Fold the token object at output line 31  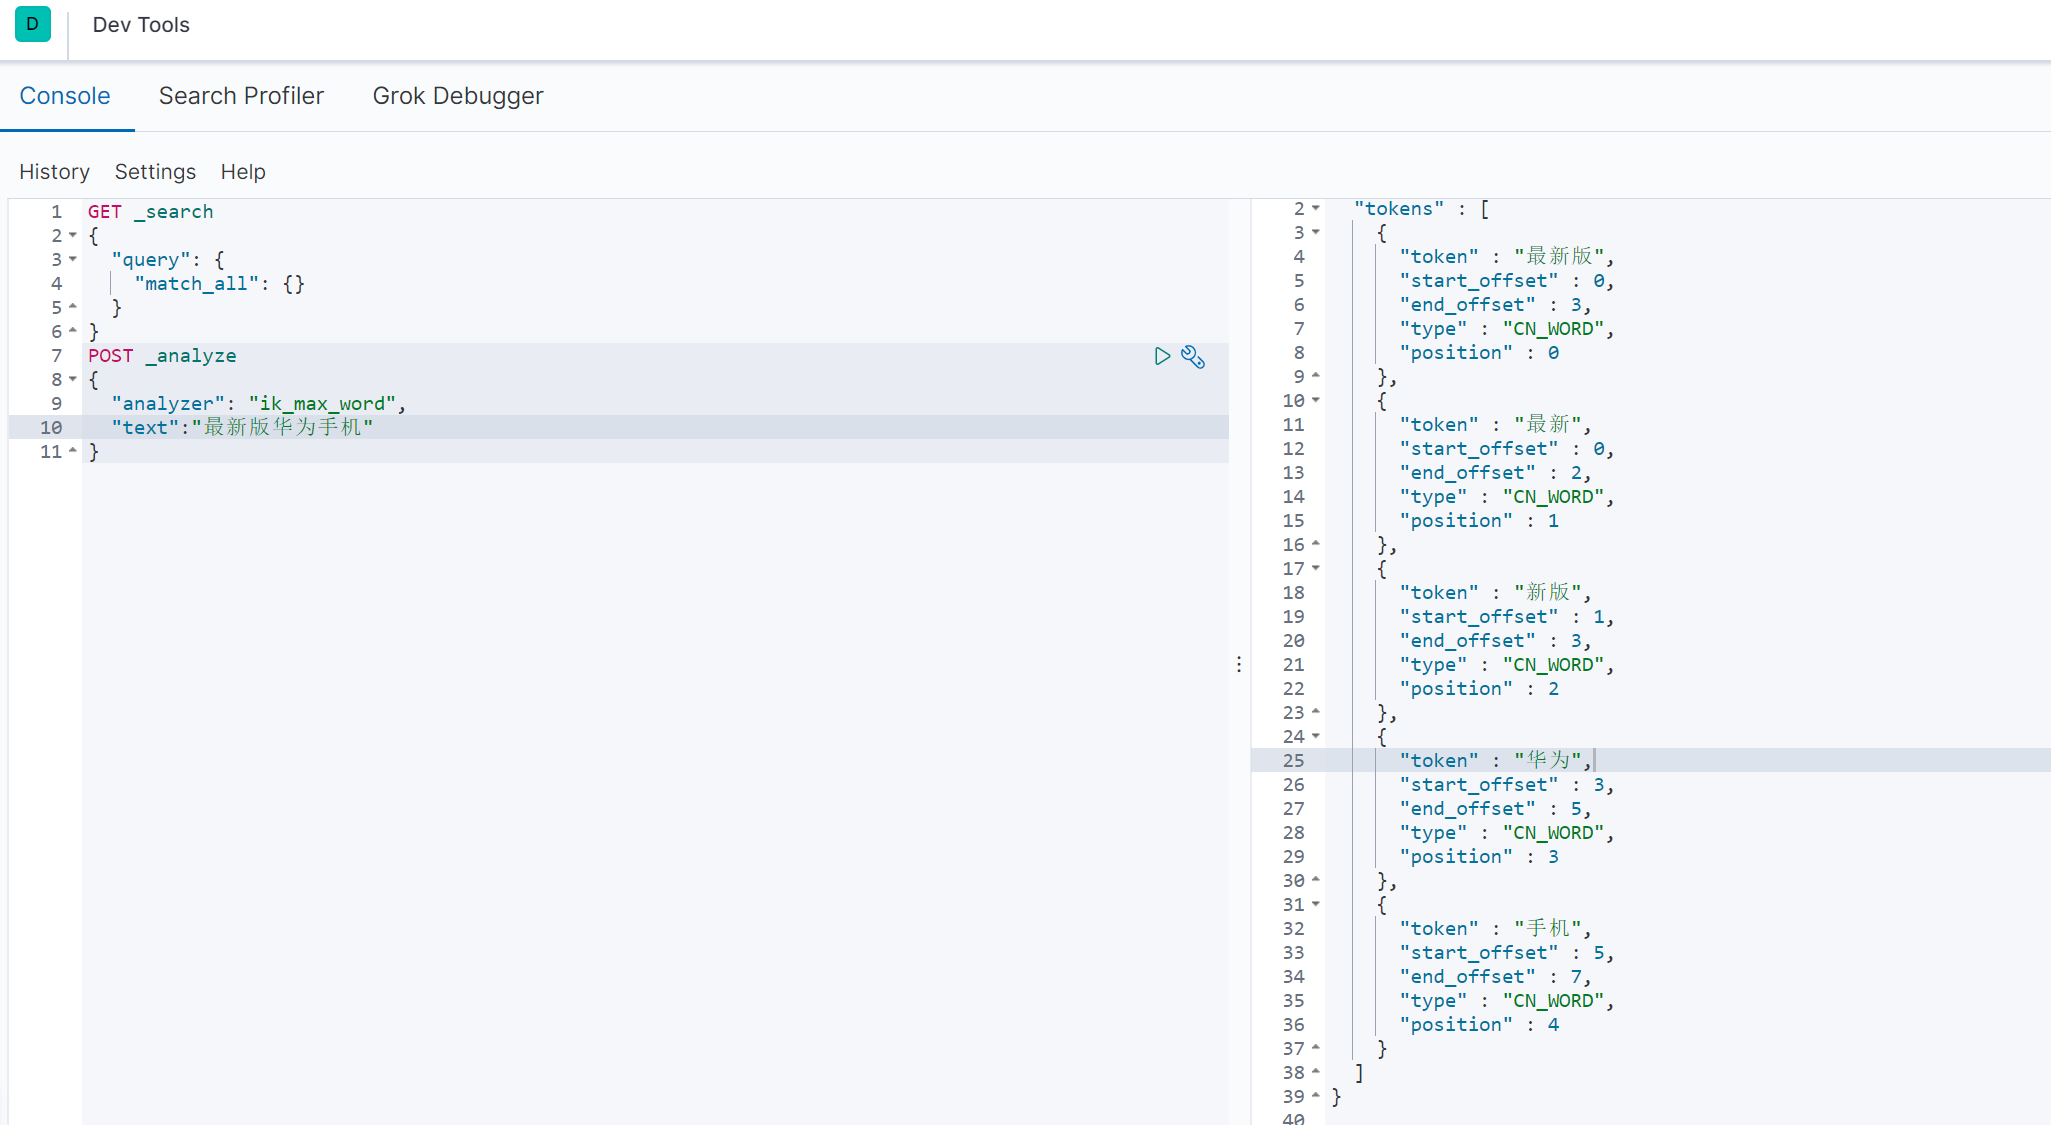(1316, 904)
